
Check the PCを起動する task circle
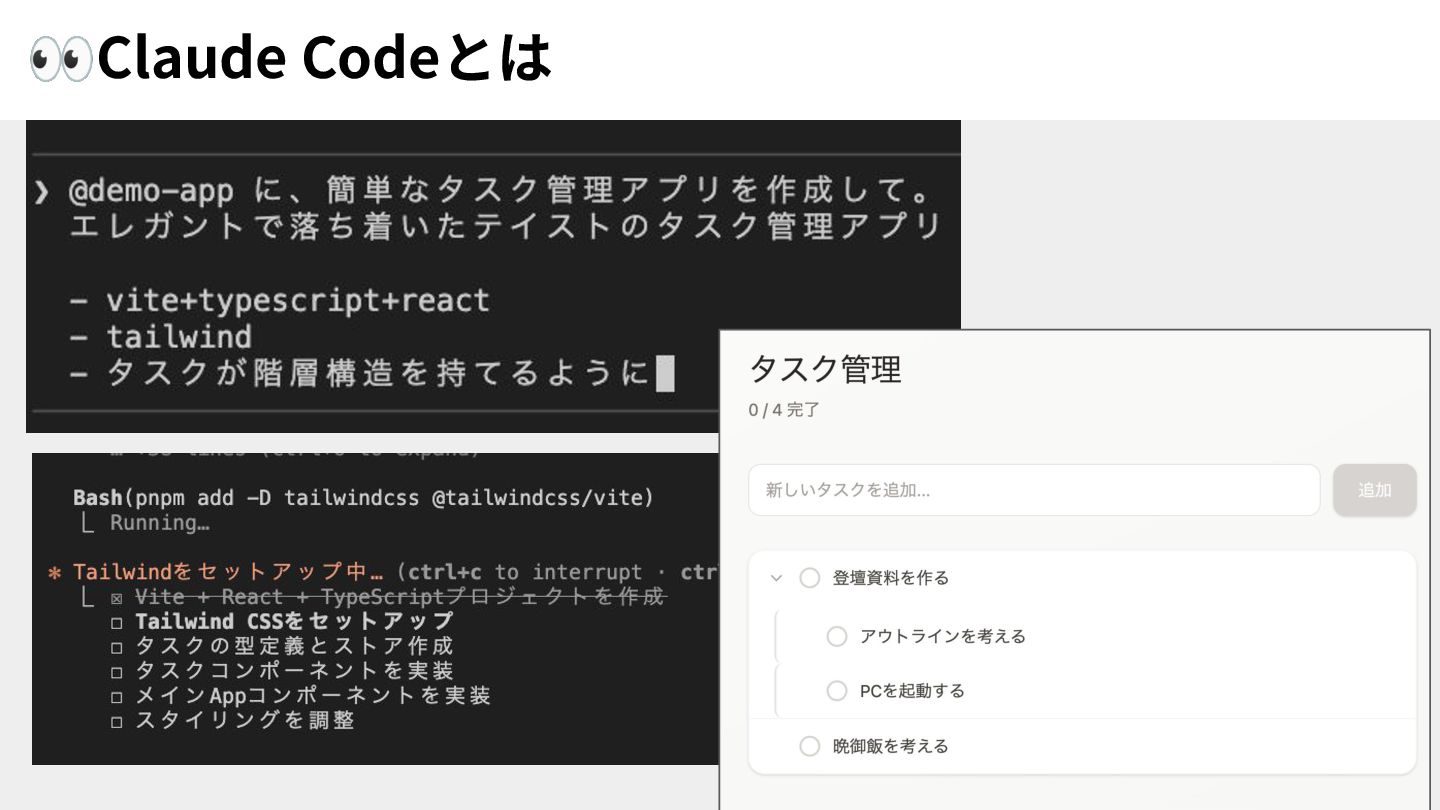[837, 691]
